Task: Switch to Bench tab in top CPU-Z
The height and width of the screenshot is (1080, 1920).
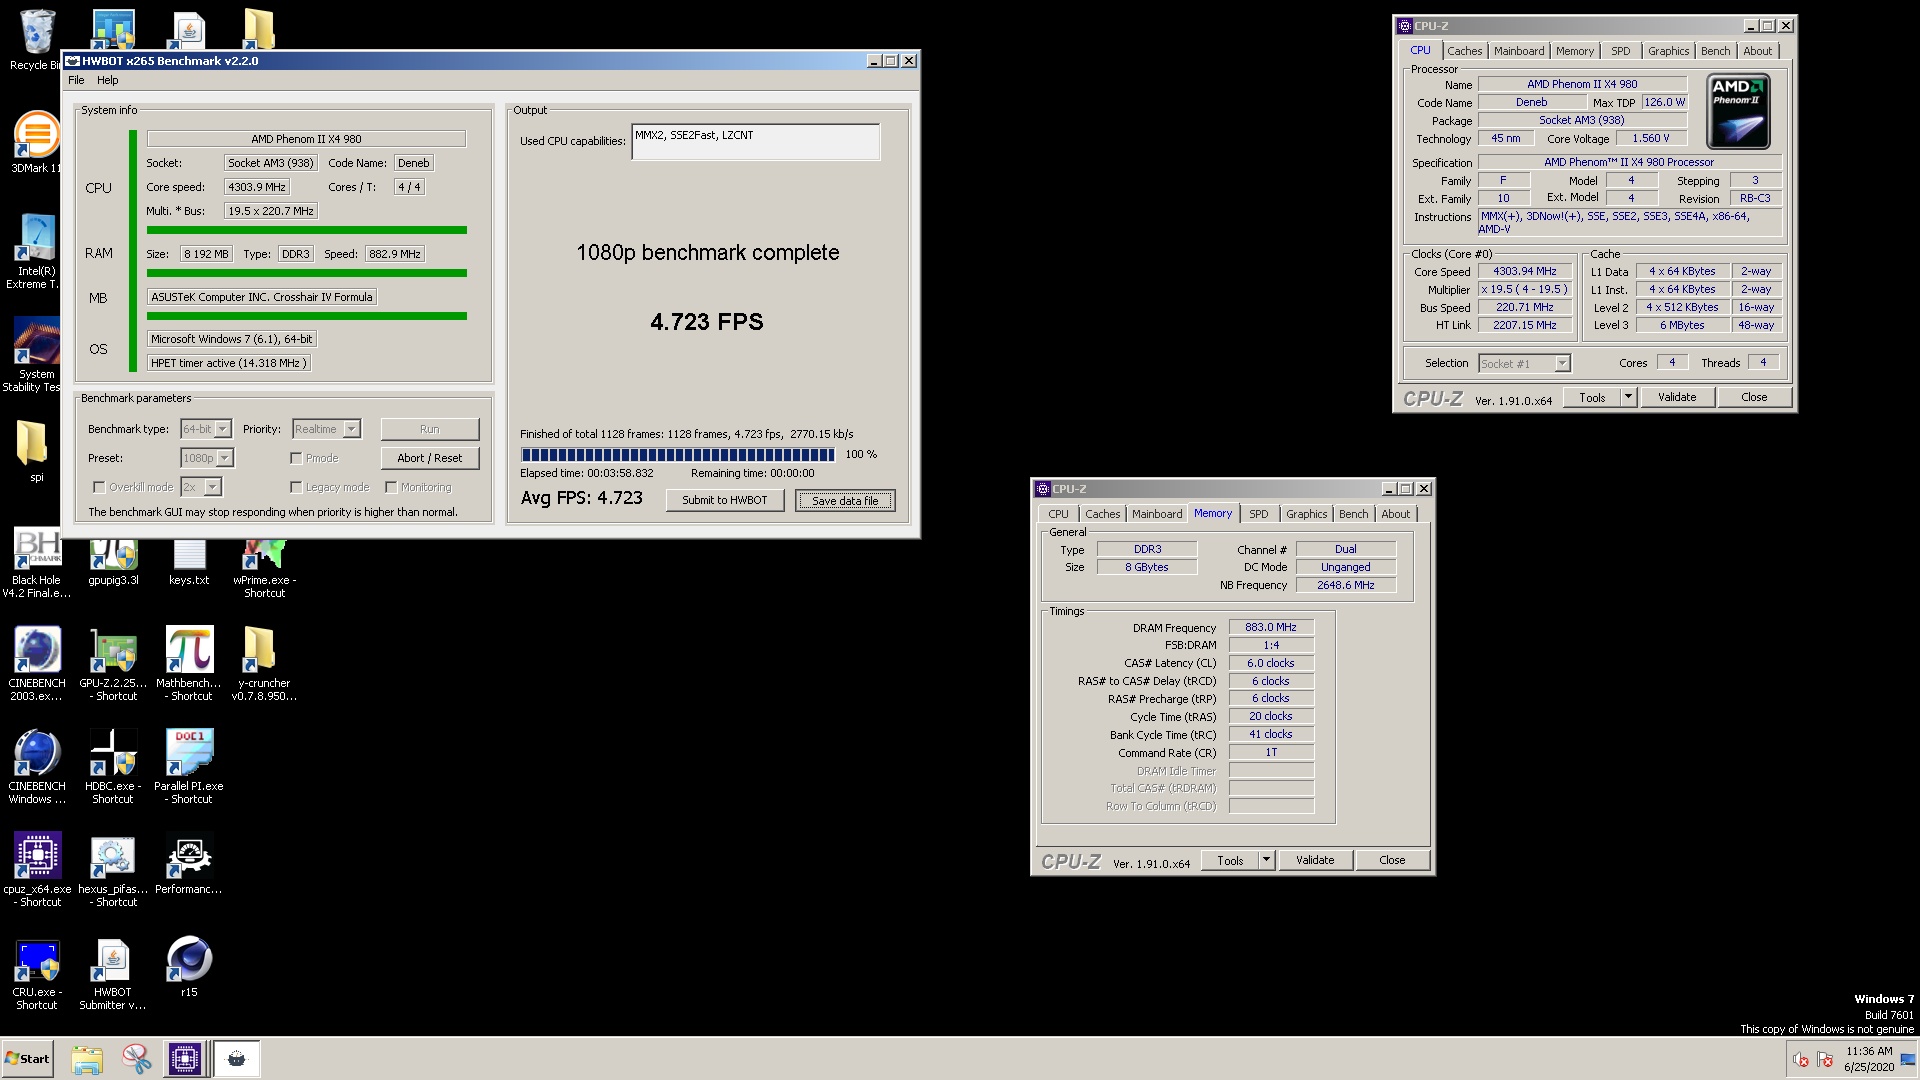Action: [x=1715, y=51]
